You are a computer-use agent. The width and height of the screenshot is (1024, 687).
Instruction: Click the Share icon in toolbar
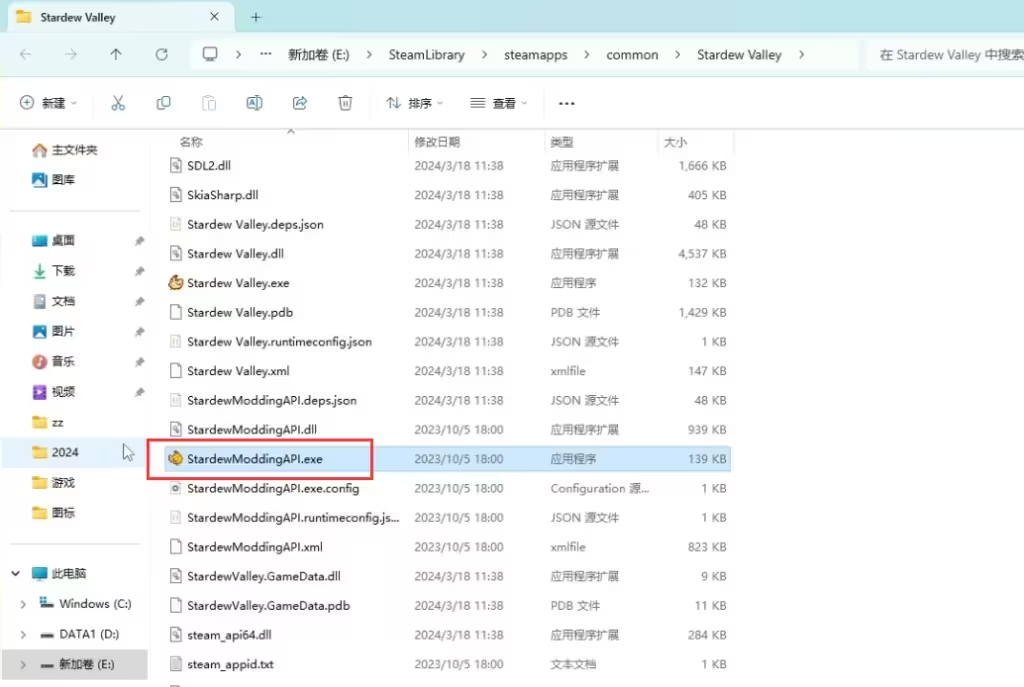click(300, 103)
